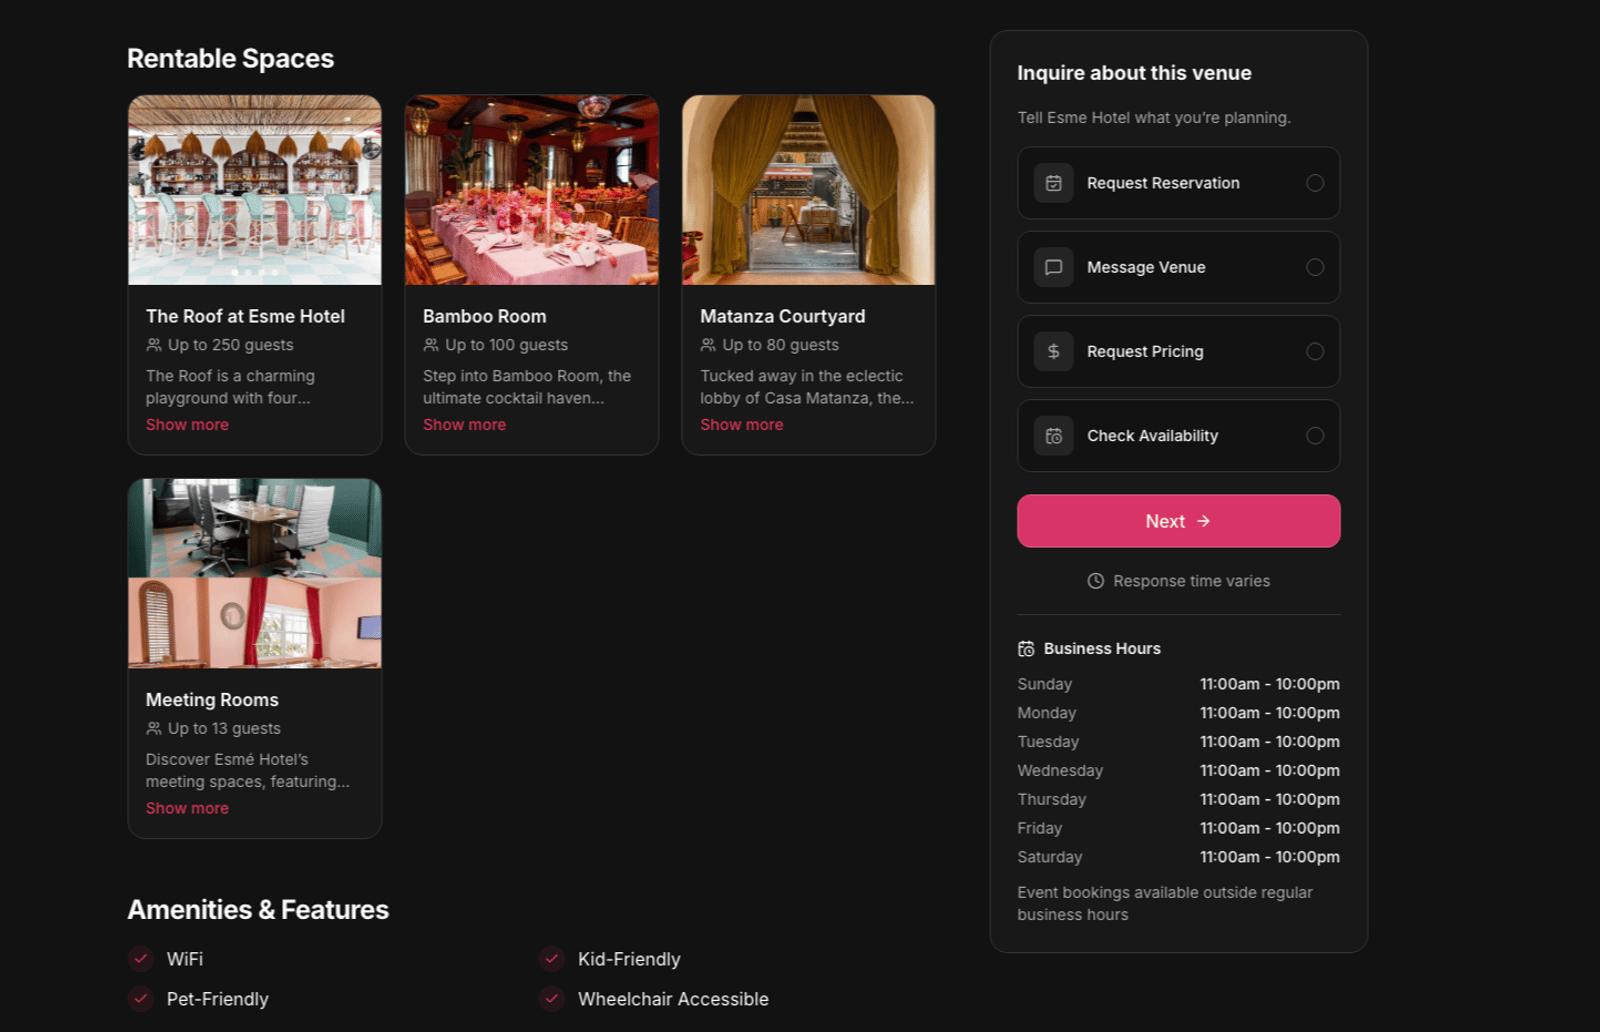Viewport: 1600px width, 1032px height.
Task: Expand Show more for Bamboo Room
Action: [464, 425]
